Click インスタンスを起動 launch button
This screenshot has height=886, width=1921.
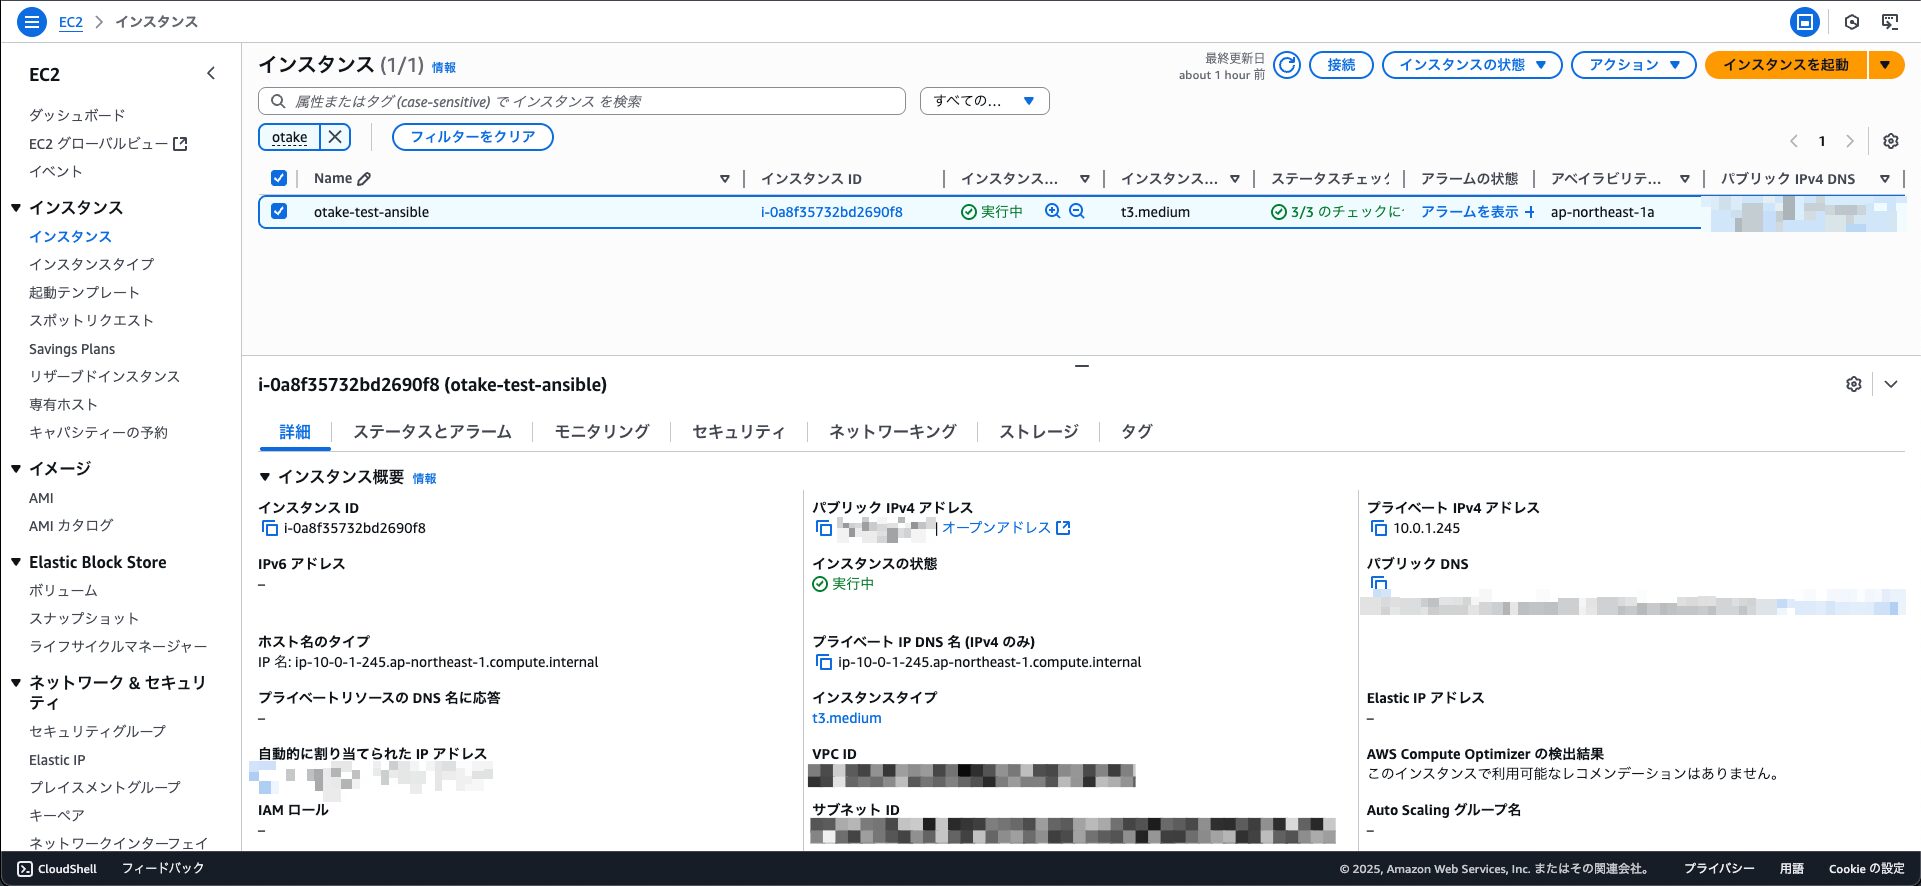pos(1786,65)
